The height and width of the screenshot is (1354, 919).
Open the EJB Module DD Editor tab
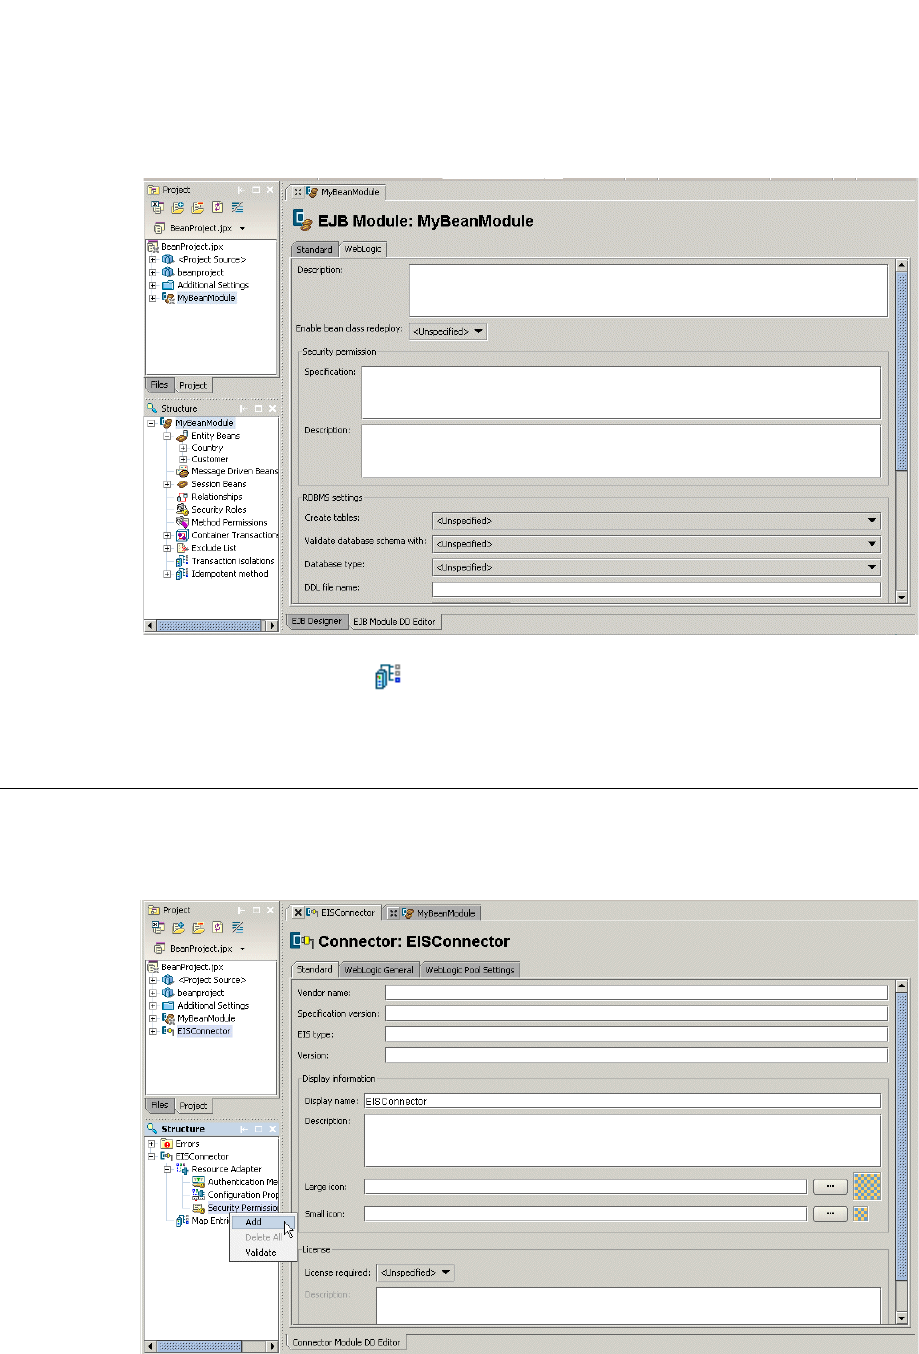(394, 622)
